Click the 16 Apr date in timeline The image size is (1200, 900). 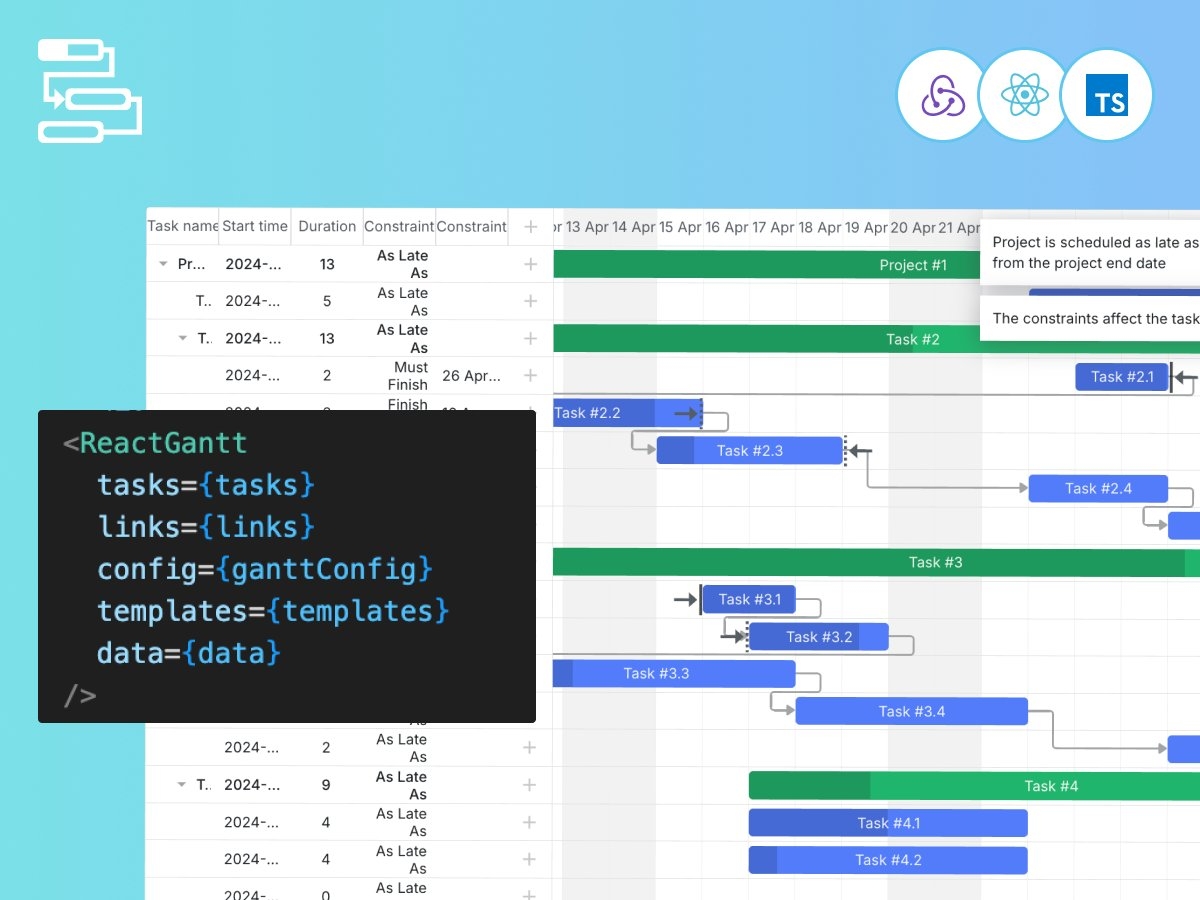coord(726,228)
